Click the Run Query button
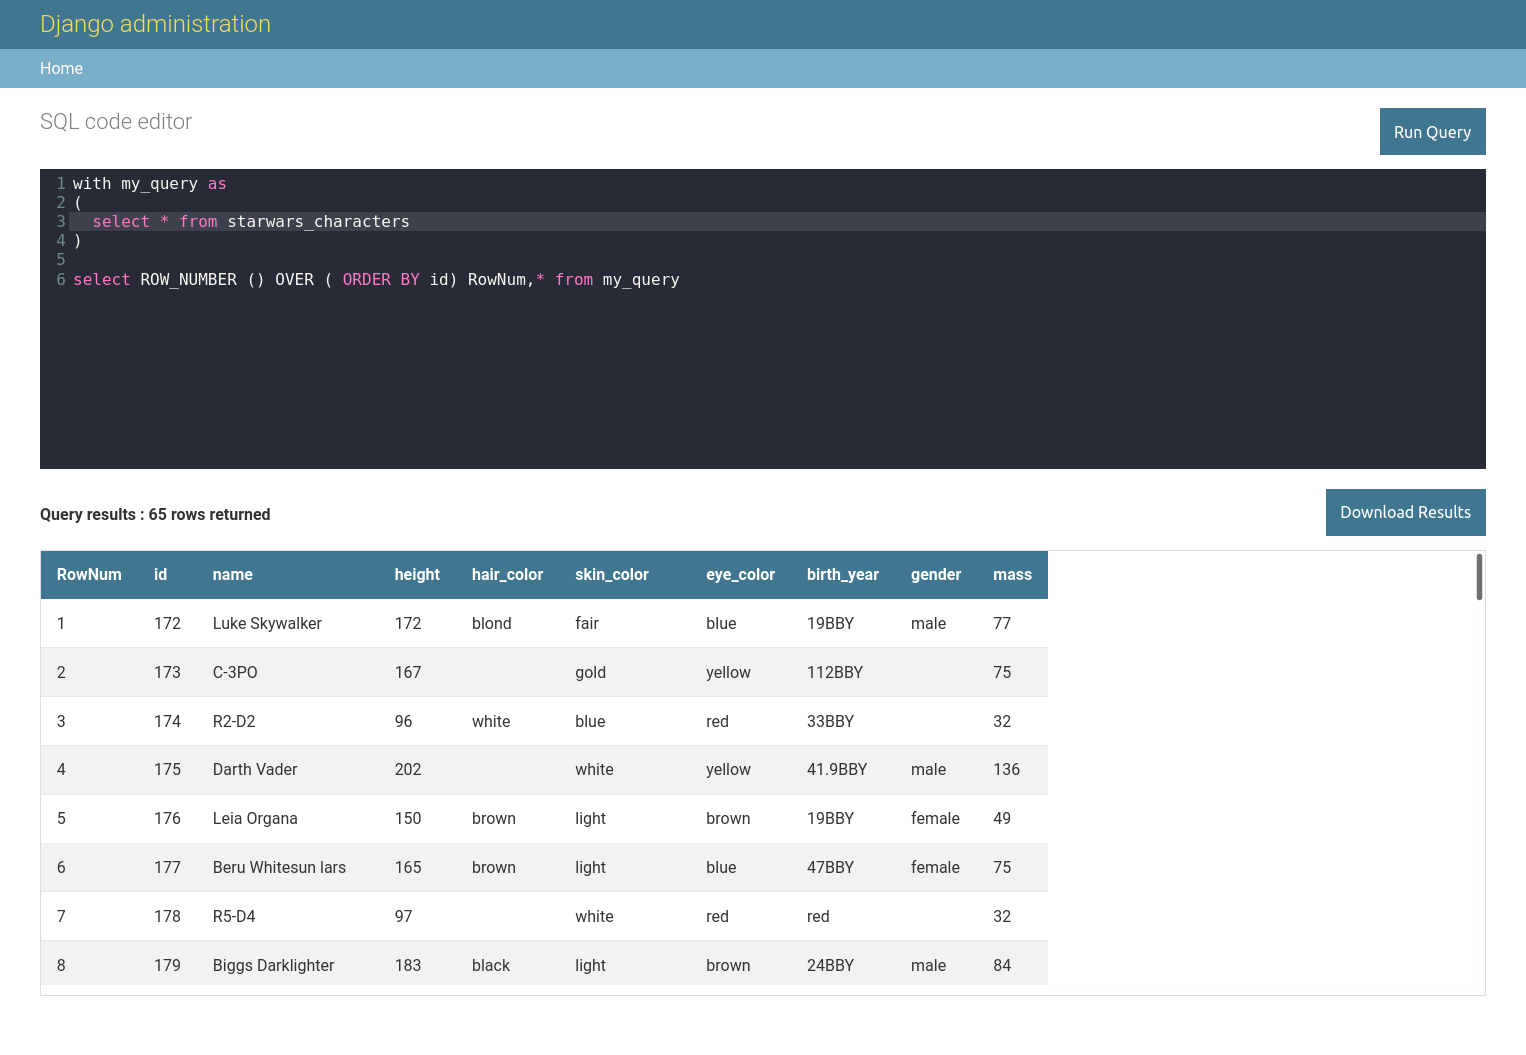Image resolution: width=1526 pixels, height=1055 pixels. [1432, 131]
